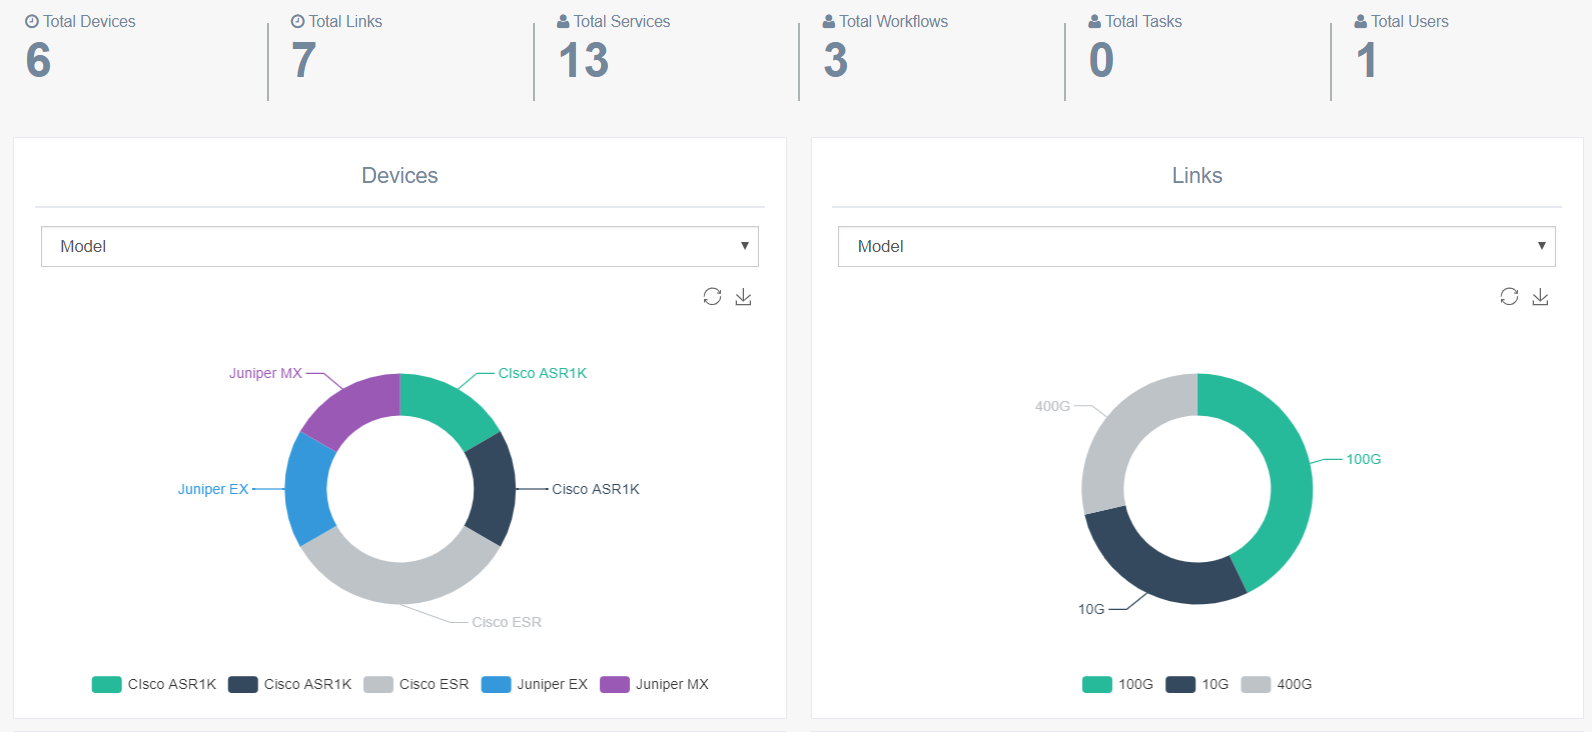Toggle Cisco ESR legend entry
The image size is (1592, 732).
point(416,684)
